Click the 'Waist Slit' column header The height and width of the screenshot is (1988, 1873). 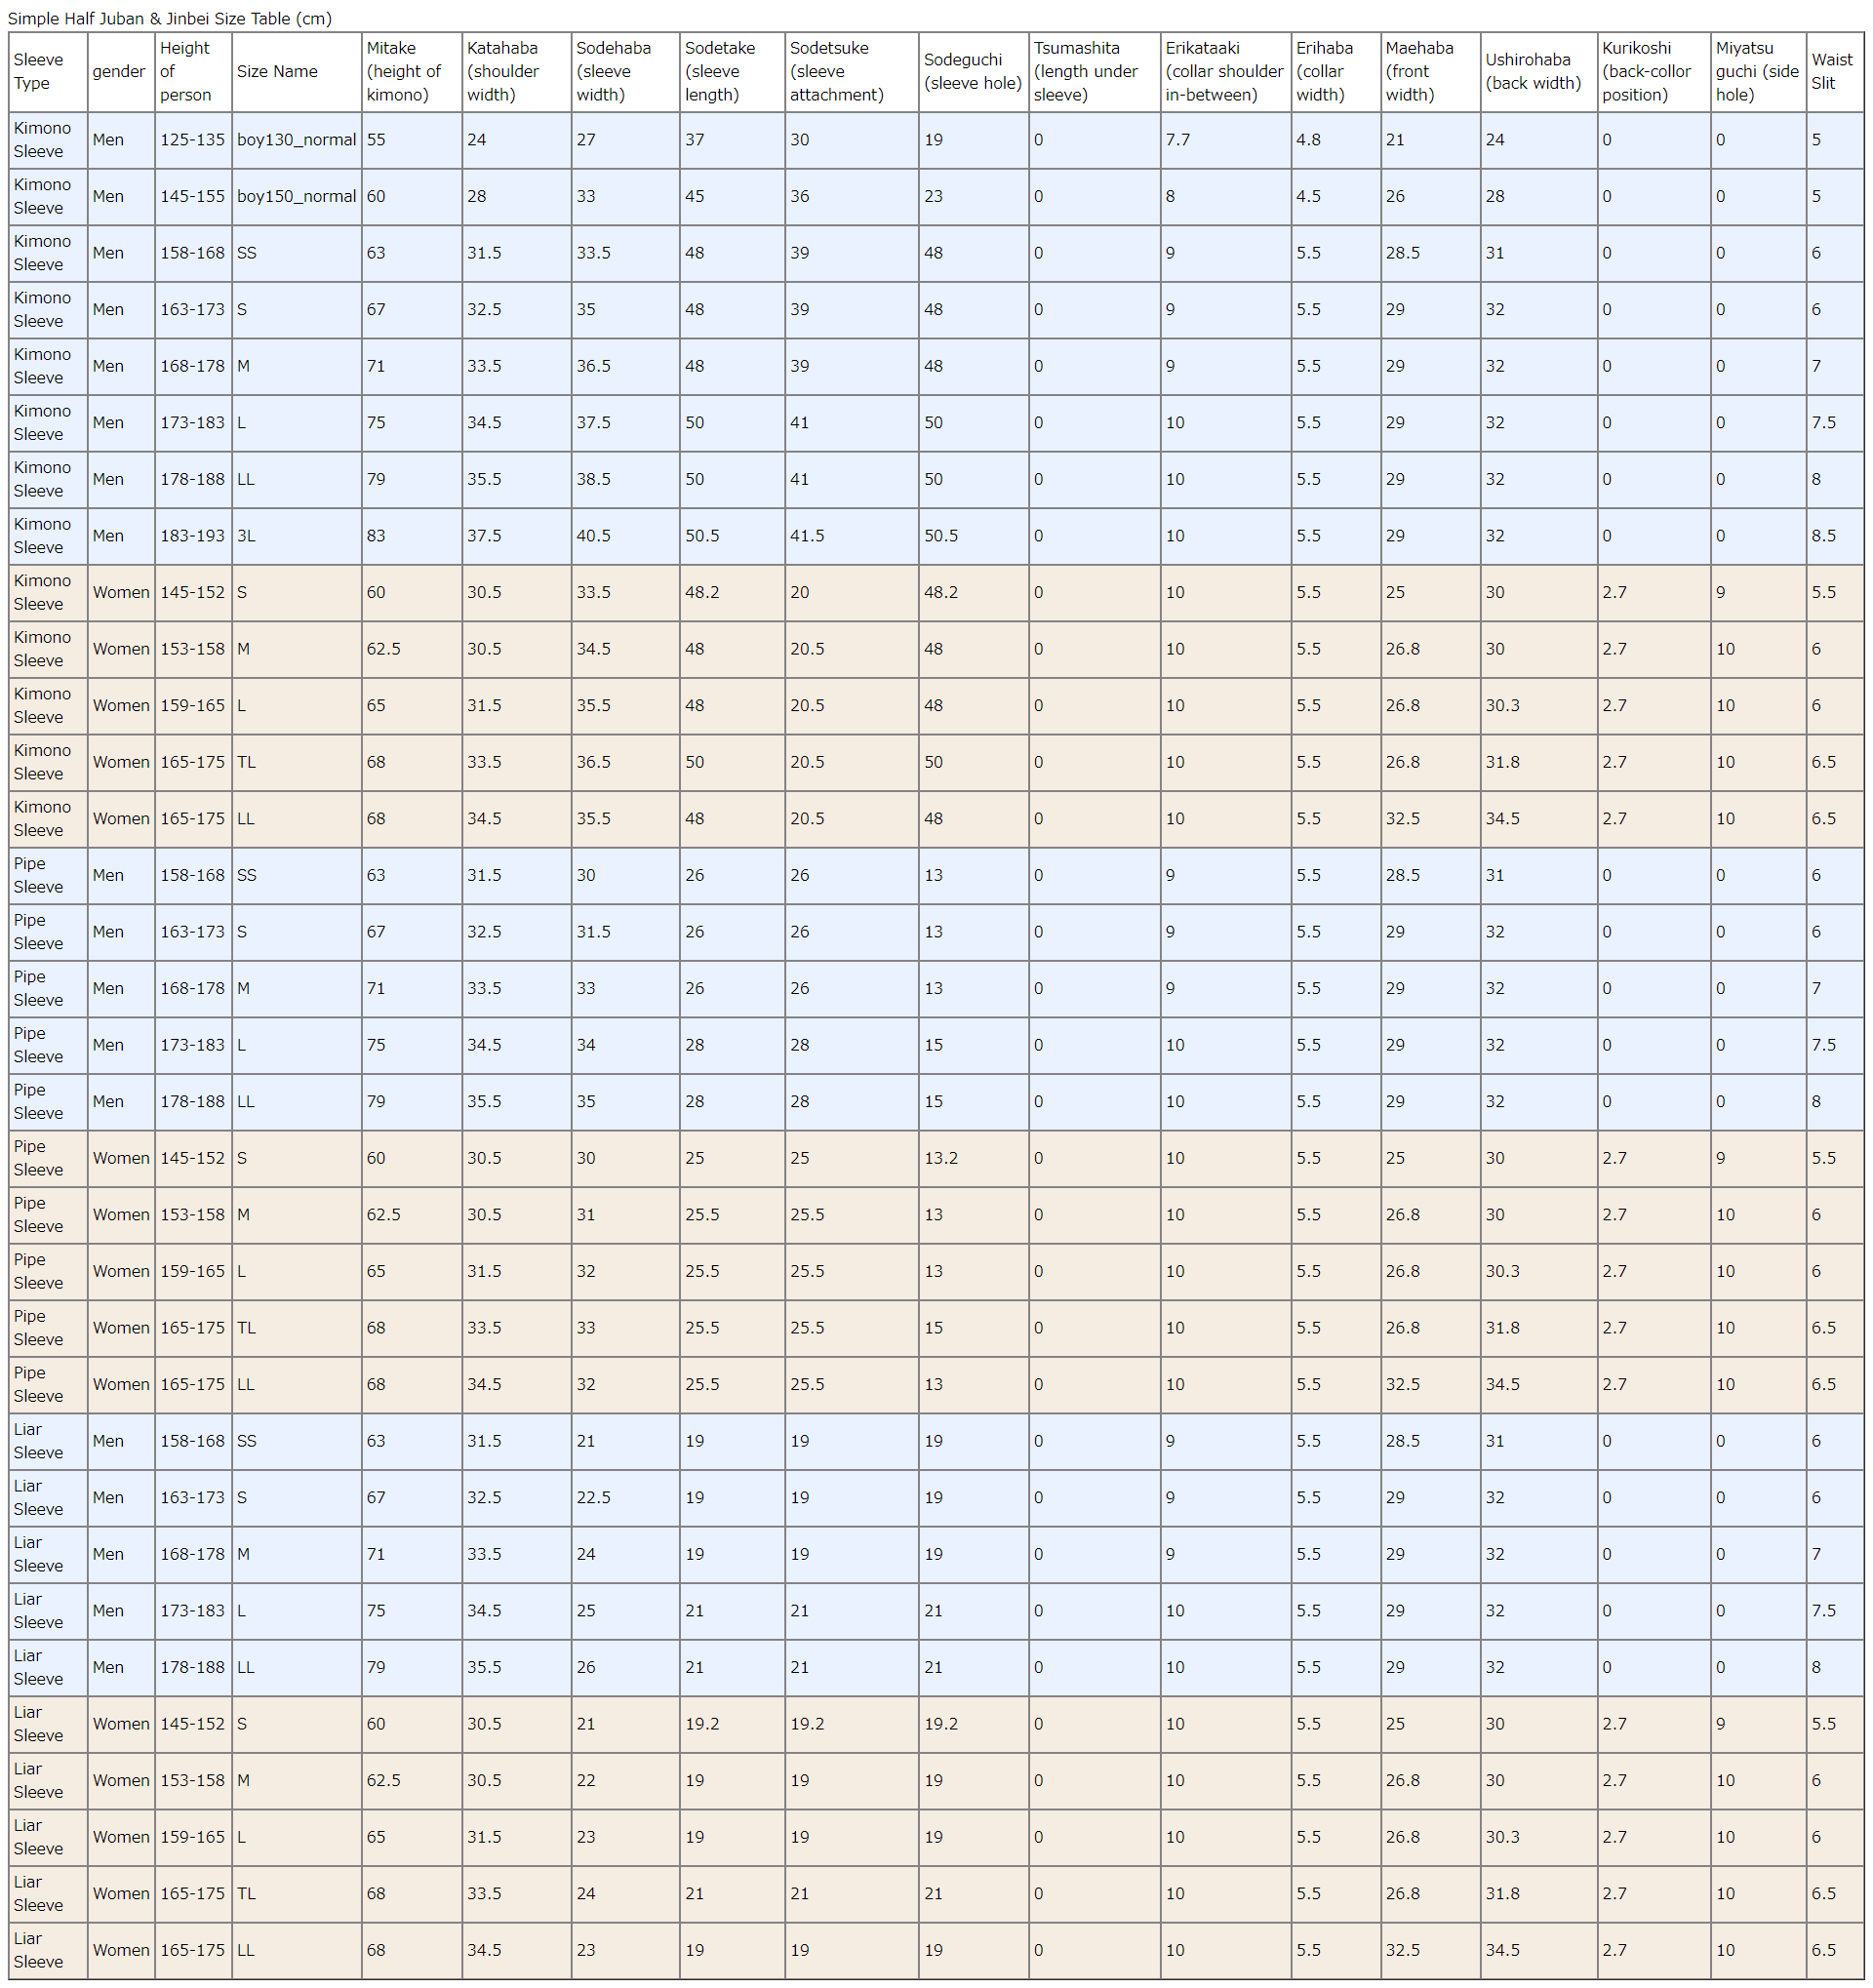[x=1831, y=71]
